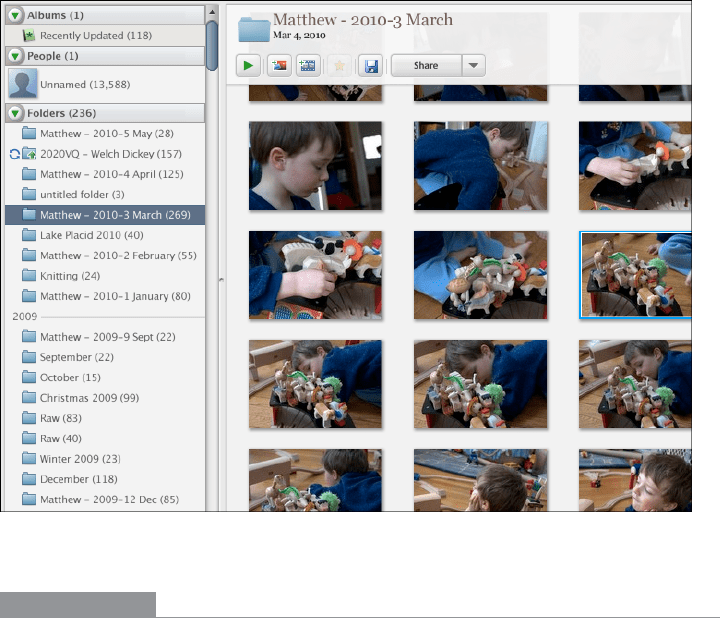Select first thumbnail of boy resting head by ark

(x=315, y=384)
